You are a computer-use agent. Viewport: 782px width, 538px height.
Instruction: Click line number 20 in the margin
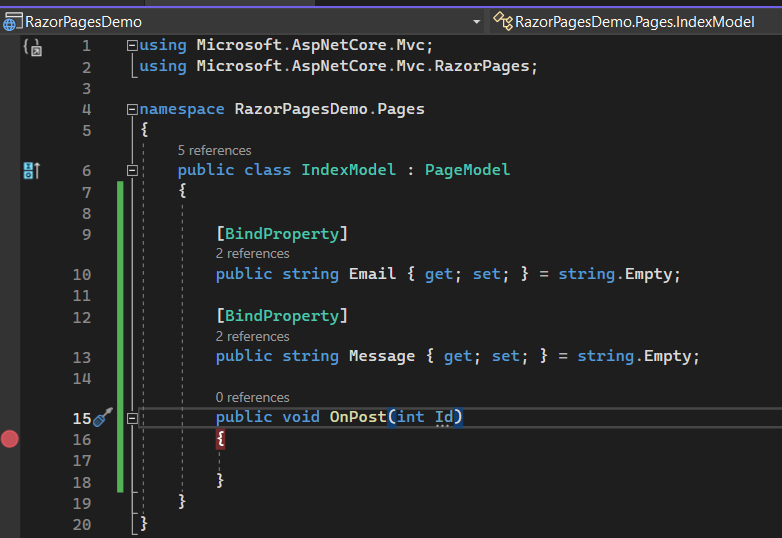click(82, 525)
